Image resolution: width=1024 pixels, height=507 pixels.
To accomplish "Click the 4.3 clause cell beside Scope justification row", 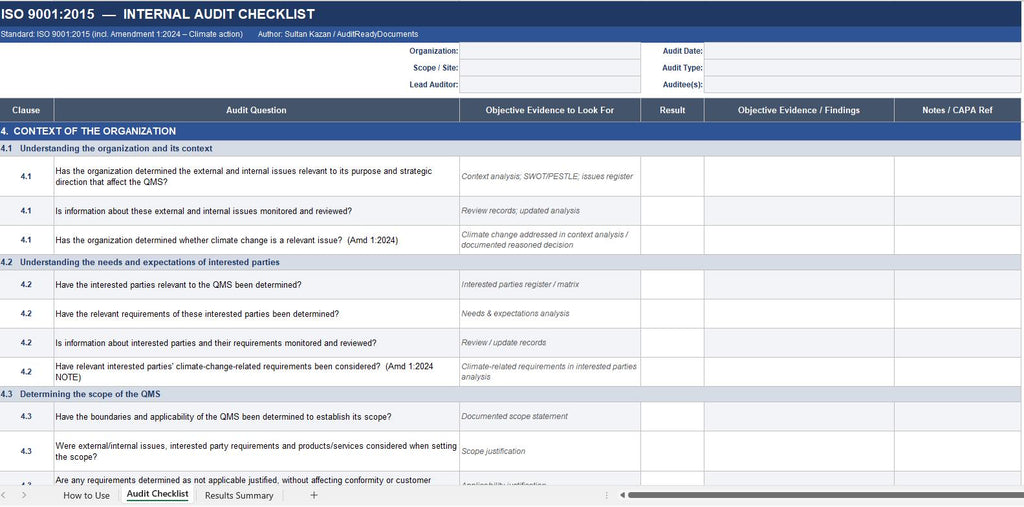I will click(x=26, y=451).
